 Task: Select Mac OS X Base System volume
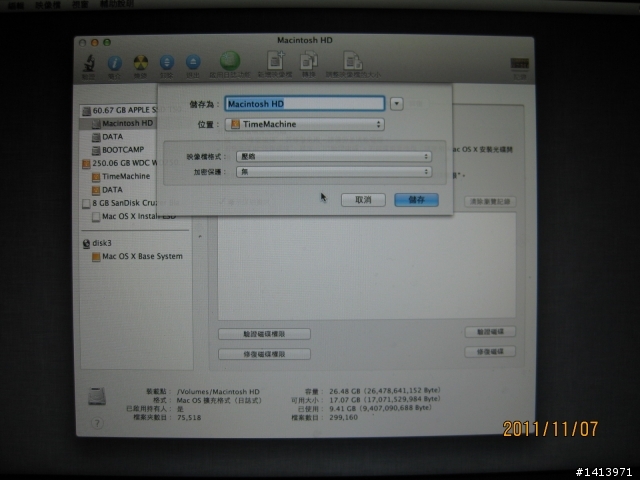tap(142, 256)
